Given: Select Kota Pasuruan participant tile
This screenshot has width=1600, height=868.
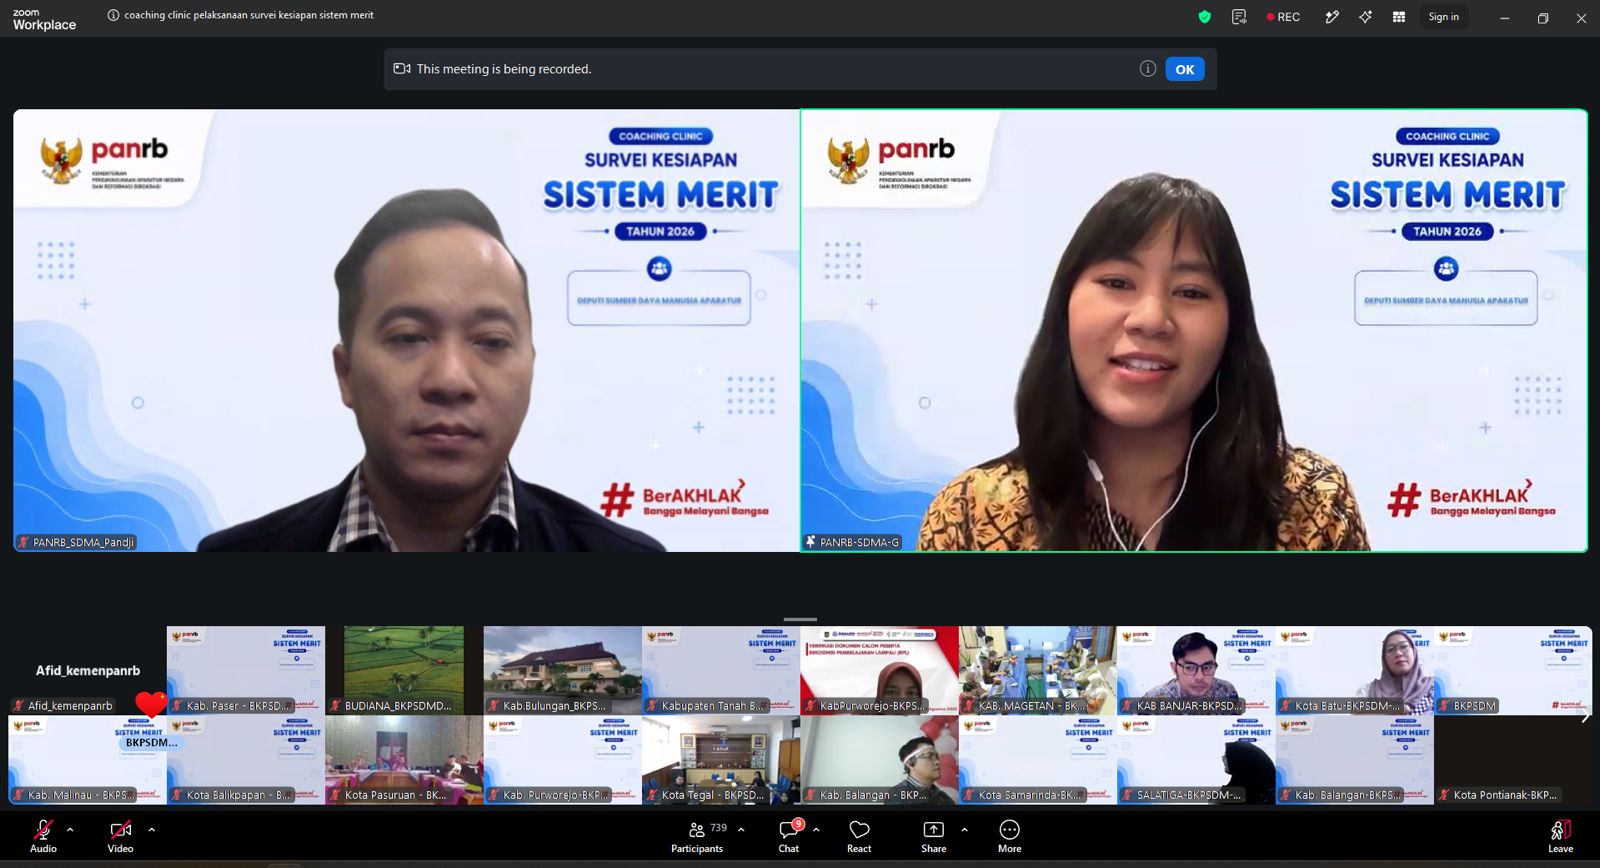Looking at the screenshot, I should pos(404,760).
